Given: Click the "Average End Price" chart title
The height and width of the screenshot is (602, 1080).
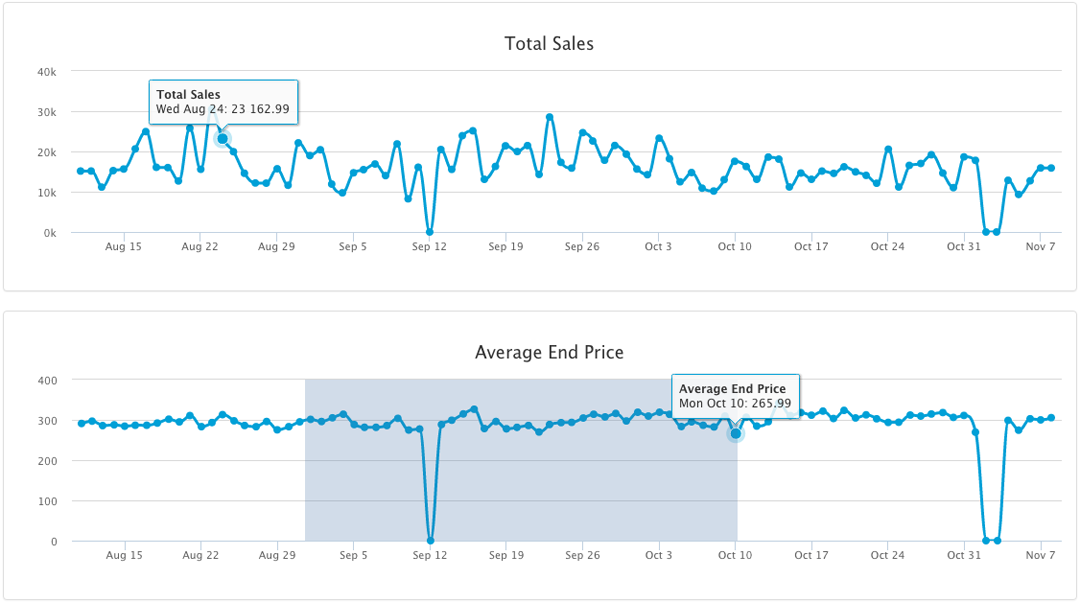Looking at the screenshot, I should coord(549,352).
